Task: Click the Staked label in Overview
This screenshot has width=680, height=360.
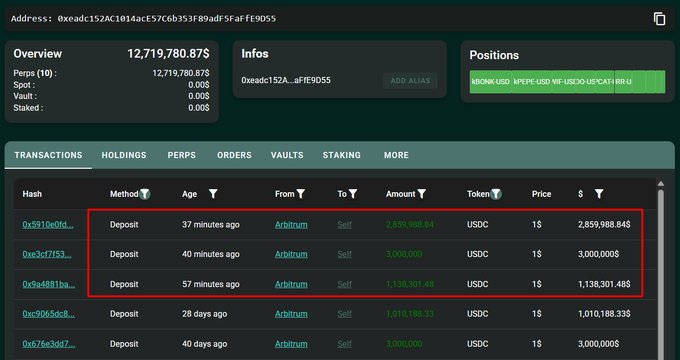Action: pos(28,108)
